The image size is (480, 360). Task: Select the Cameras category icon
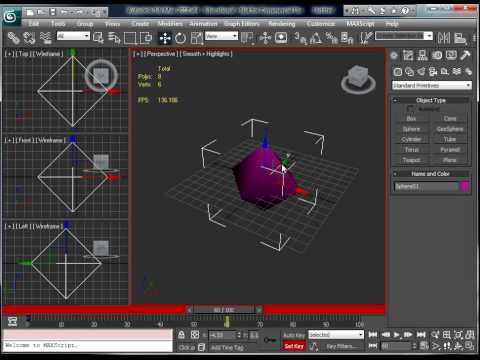tap(433, 72)
